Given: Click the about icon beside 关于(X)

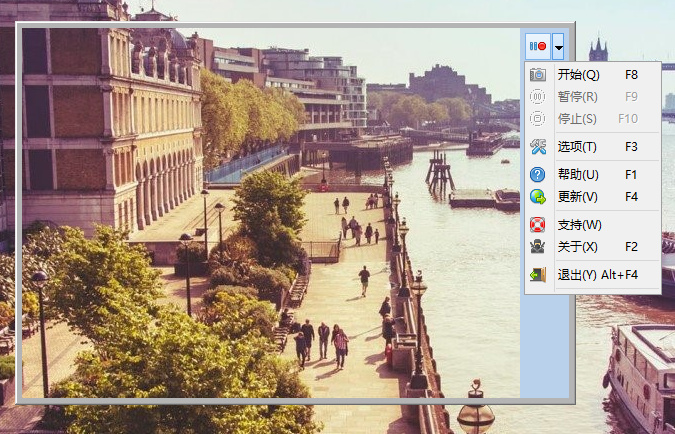Looking at the screenshot, I should coord(538,247).
